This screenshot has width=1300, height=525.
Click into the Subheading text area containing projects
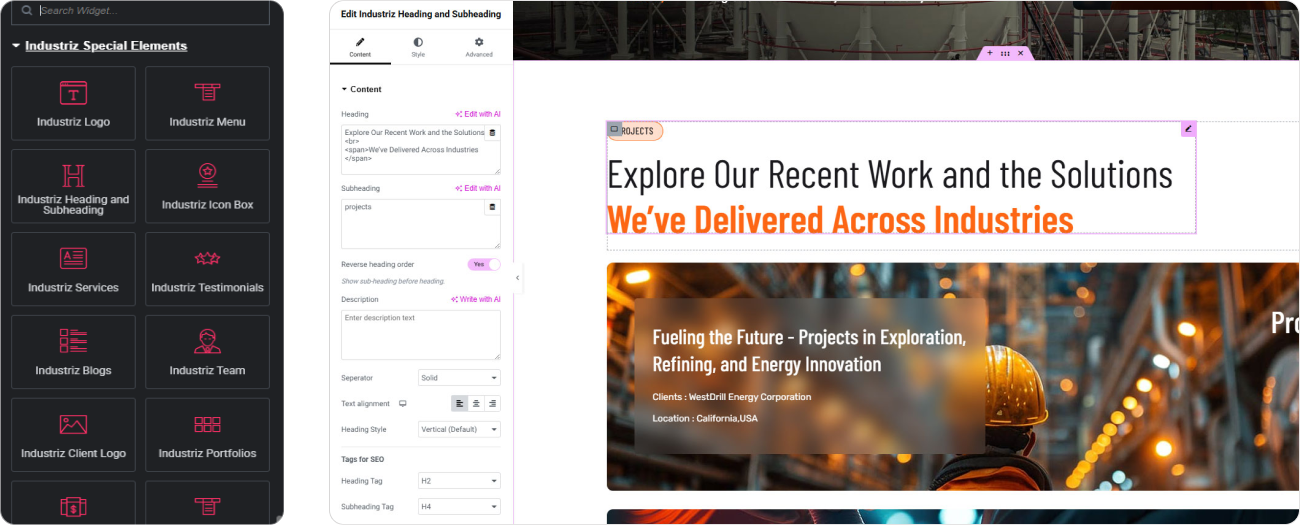[x=421, y=224]
